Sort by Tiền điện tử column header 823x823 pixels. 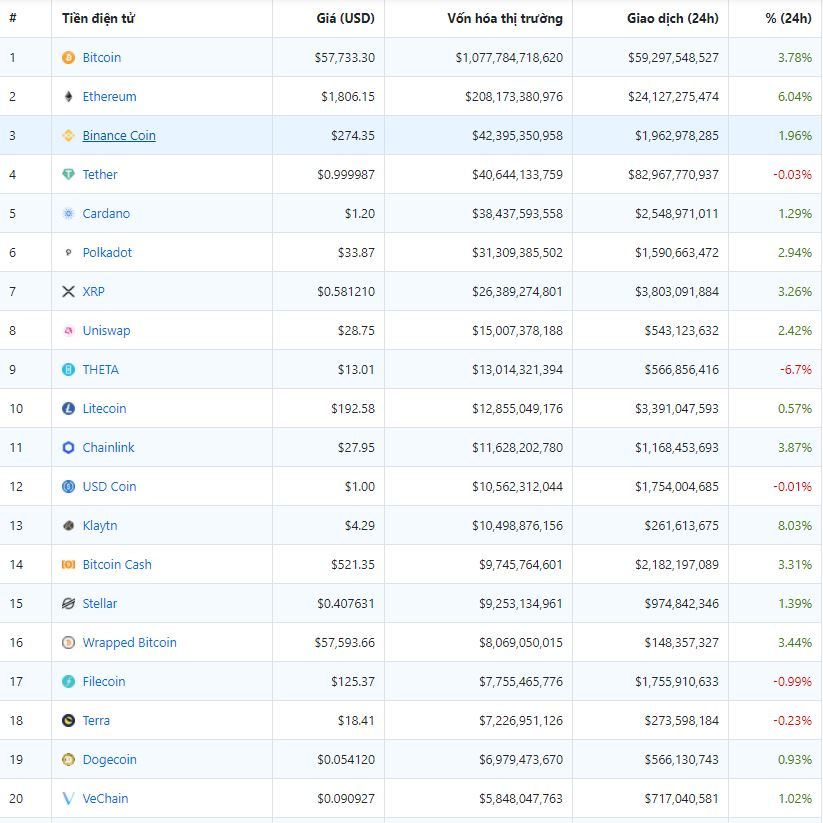click(x=98, y=18)
